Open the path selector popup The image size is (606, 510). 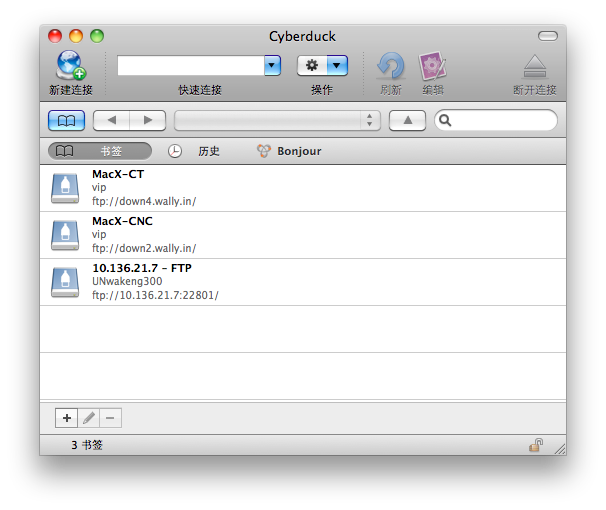(277, 121)
